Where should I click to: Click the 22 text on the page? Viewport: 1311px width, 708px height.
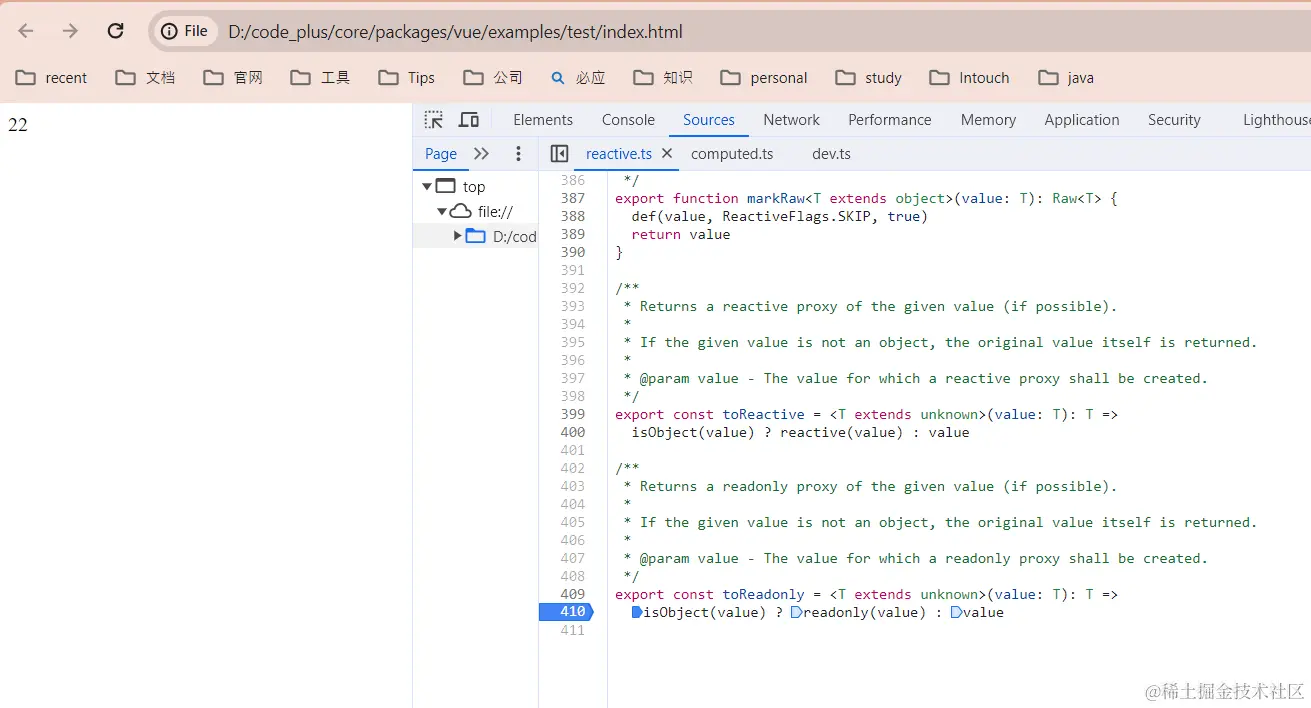[x=18, y=125]
